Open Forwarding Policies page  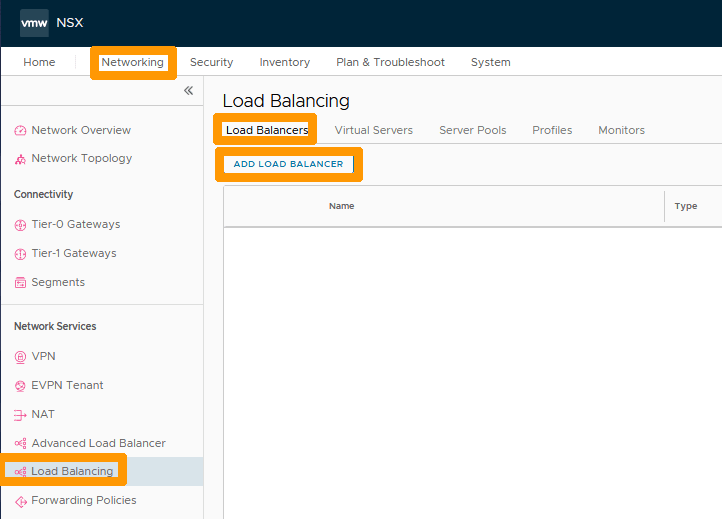point(84,500)
